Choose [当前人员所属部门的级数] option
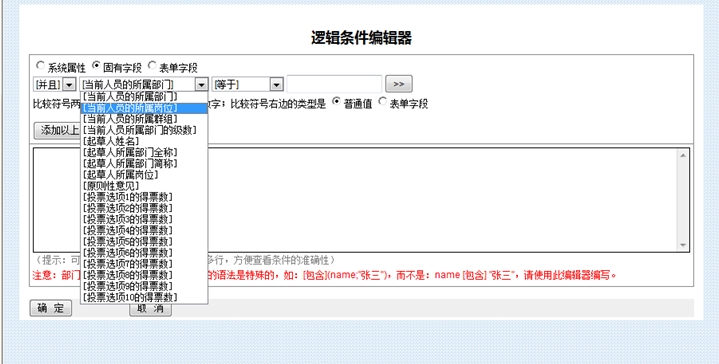Viewport: 719px width, 364px height. point(144,130)
